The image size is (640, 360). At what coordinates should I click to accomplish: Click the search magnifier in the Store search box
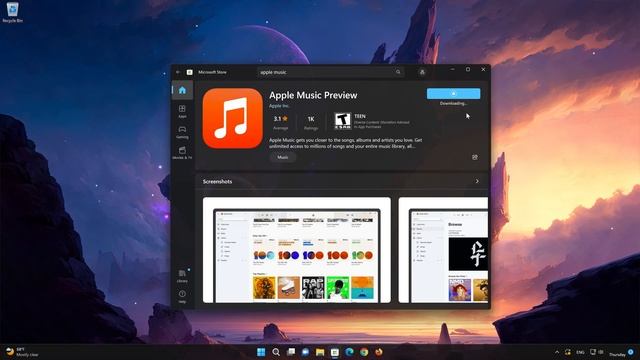coord(398,72)
